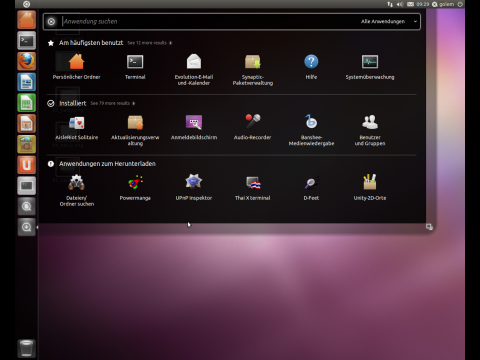Open the sound volume indicator
Image resolution: width=480 pixels, height=360 pixels.
point(400,4)
